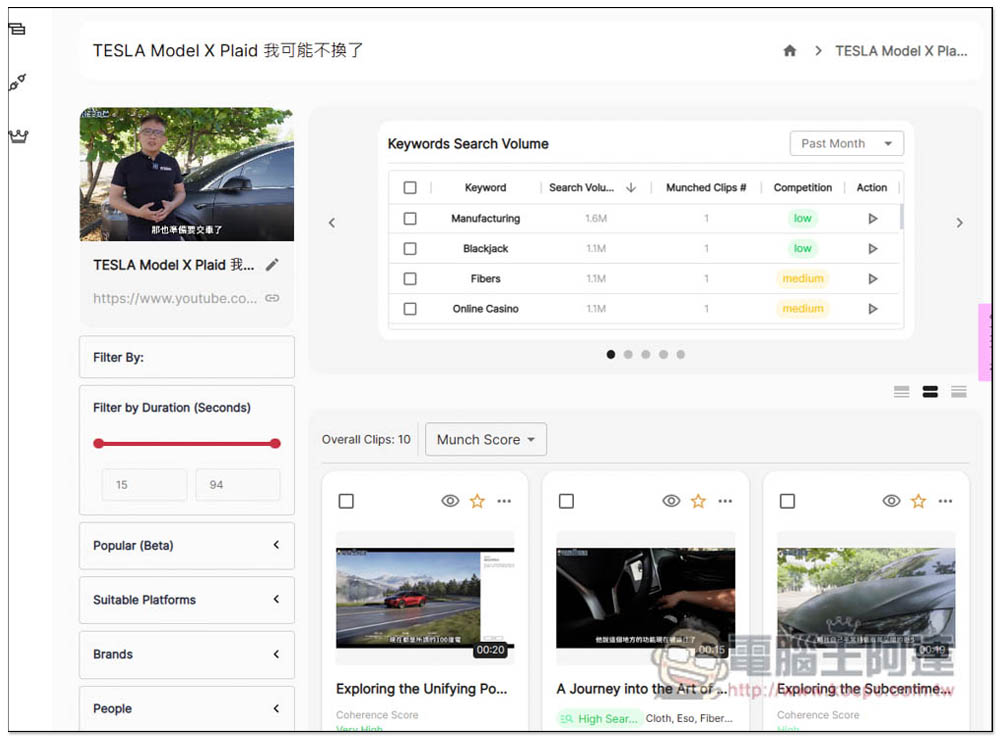Open the Munch Score sort dropdown

485,439
